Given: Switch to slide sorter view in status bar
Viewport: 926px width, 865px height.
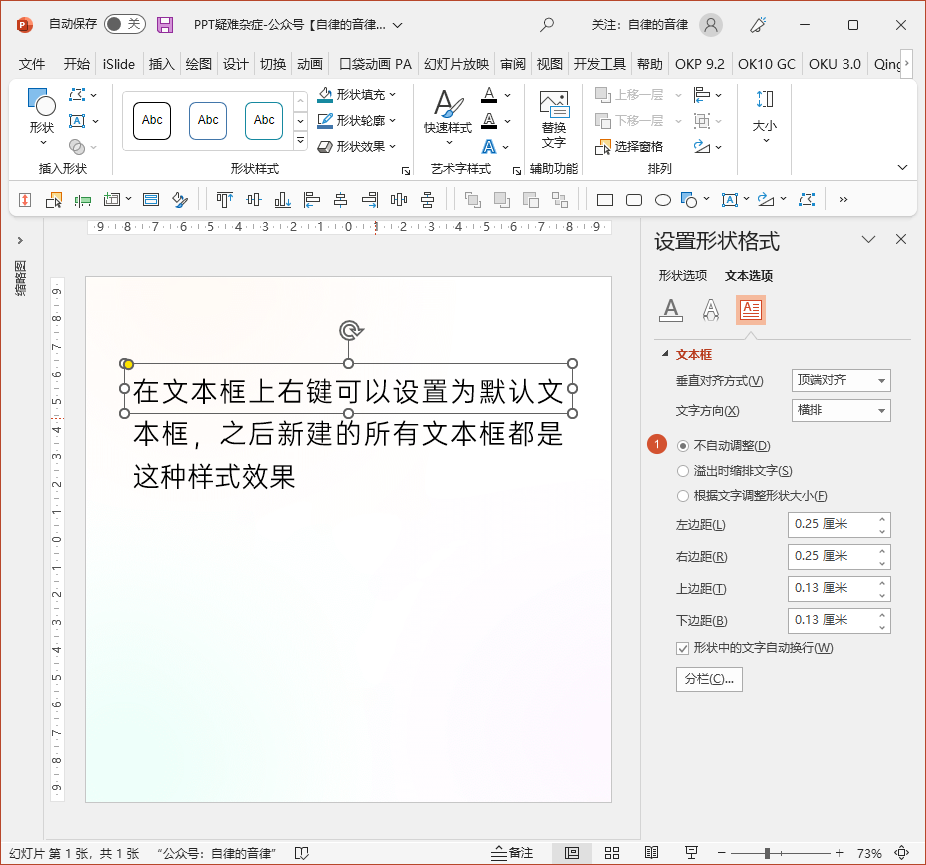Looking at the screenshot, I should click(612, 853).
